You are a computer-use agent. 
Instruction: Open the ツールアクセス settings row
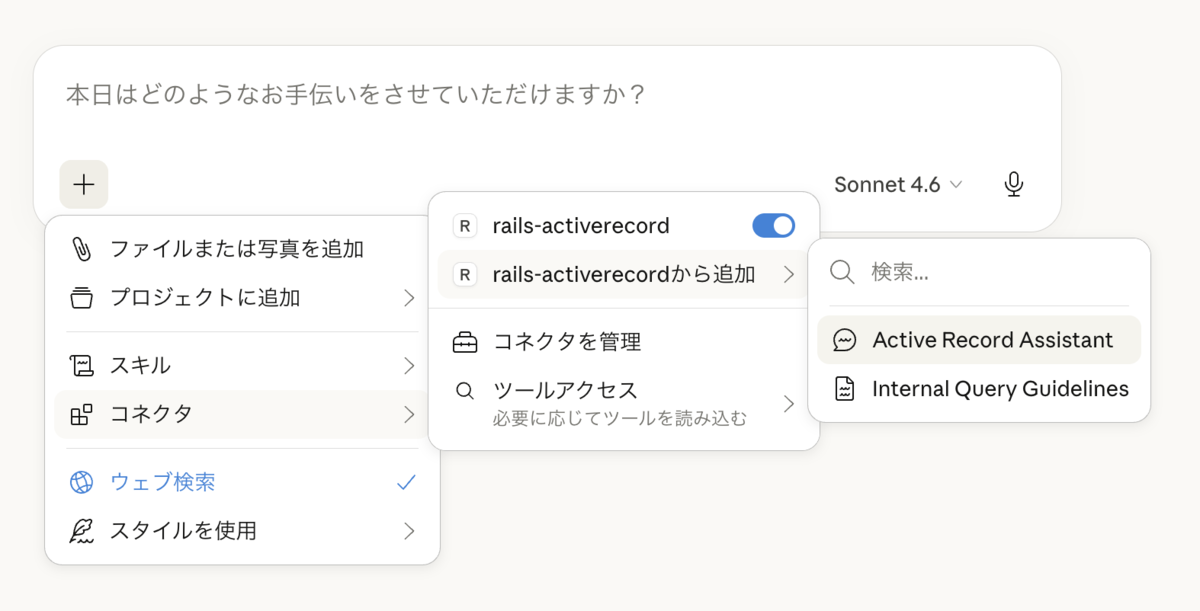point(623,402)
